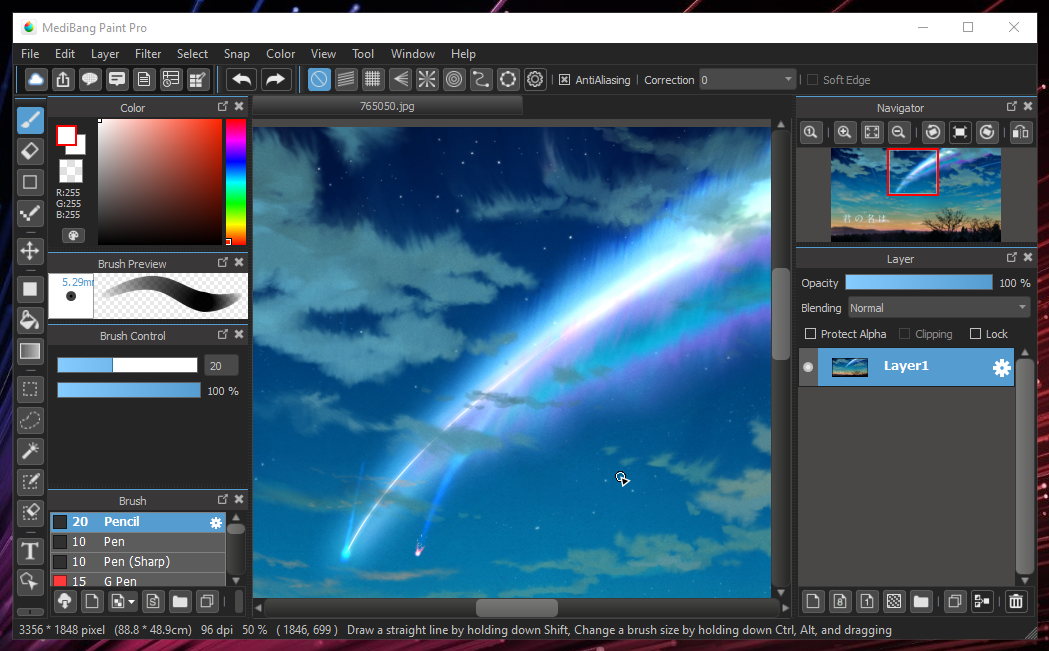Enable radial snap
1049x651 pixels.
[x=427, y=80]
